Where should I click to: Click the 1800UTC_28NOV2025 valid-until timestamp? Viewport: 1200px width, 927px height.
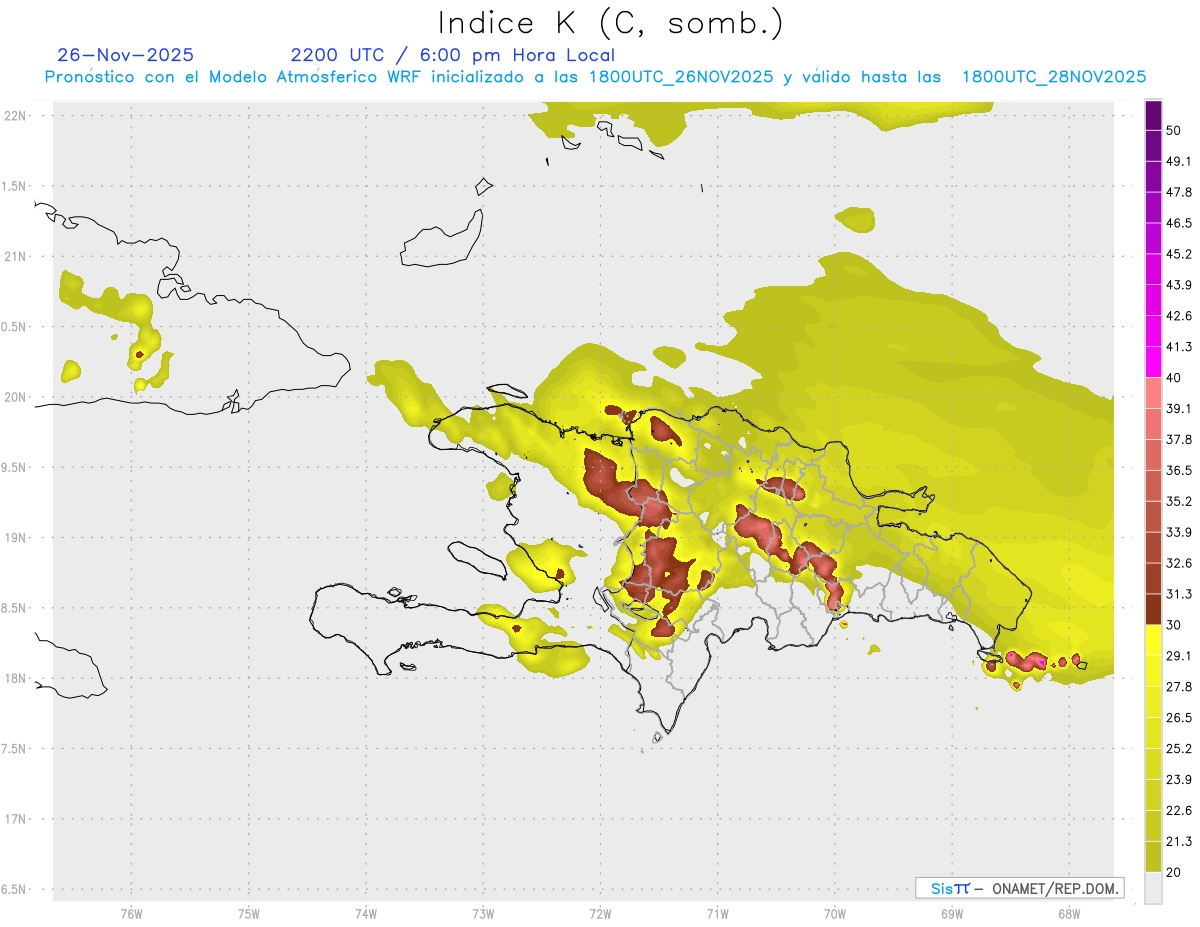point(1053,77)
